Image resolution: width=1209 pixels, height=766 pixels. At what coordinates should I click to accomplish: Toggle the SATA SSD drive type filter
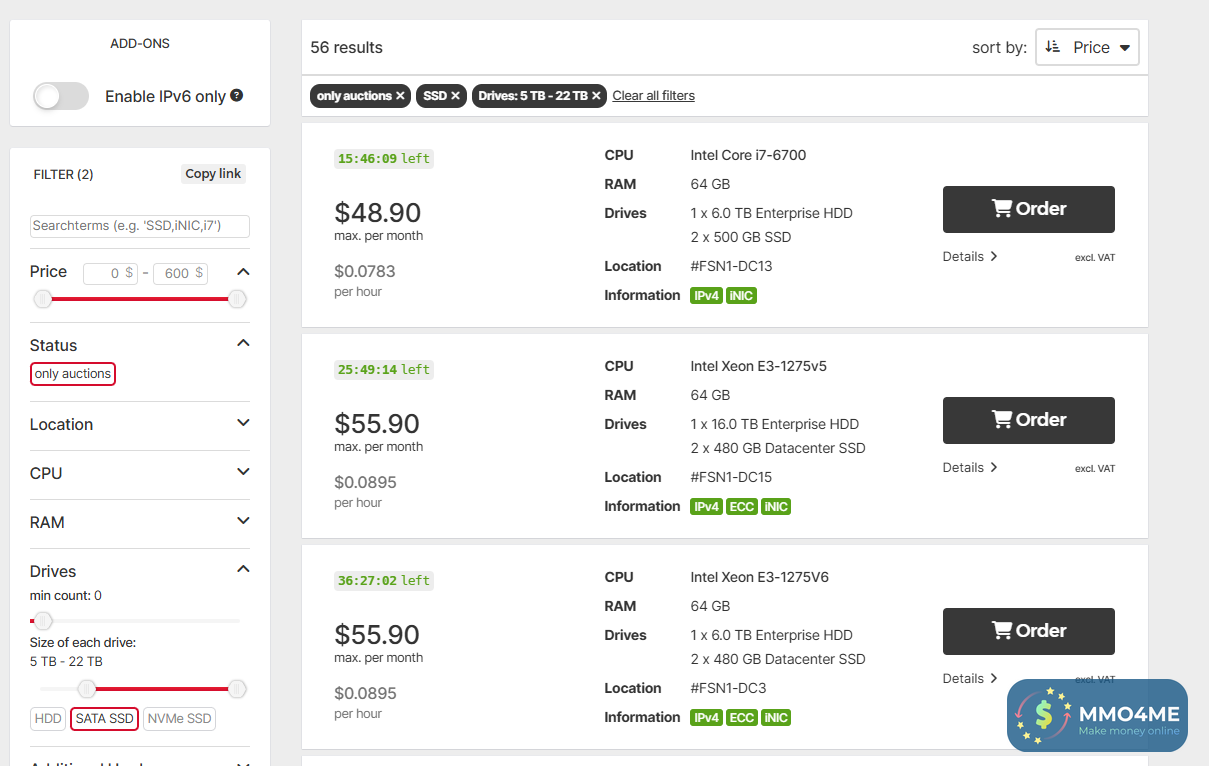(105, 718)
